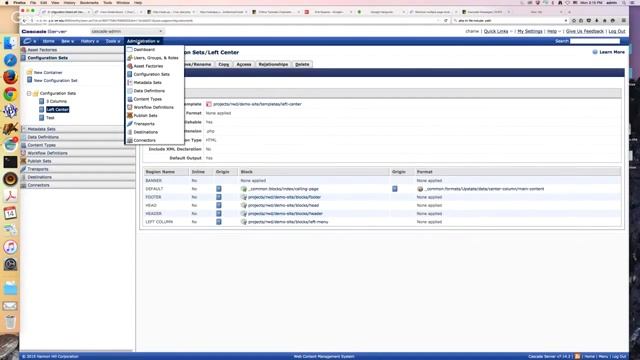This screenshot has height=360, width=640.
Task: Open the blocks/footer block link
Action: (284, 197)
